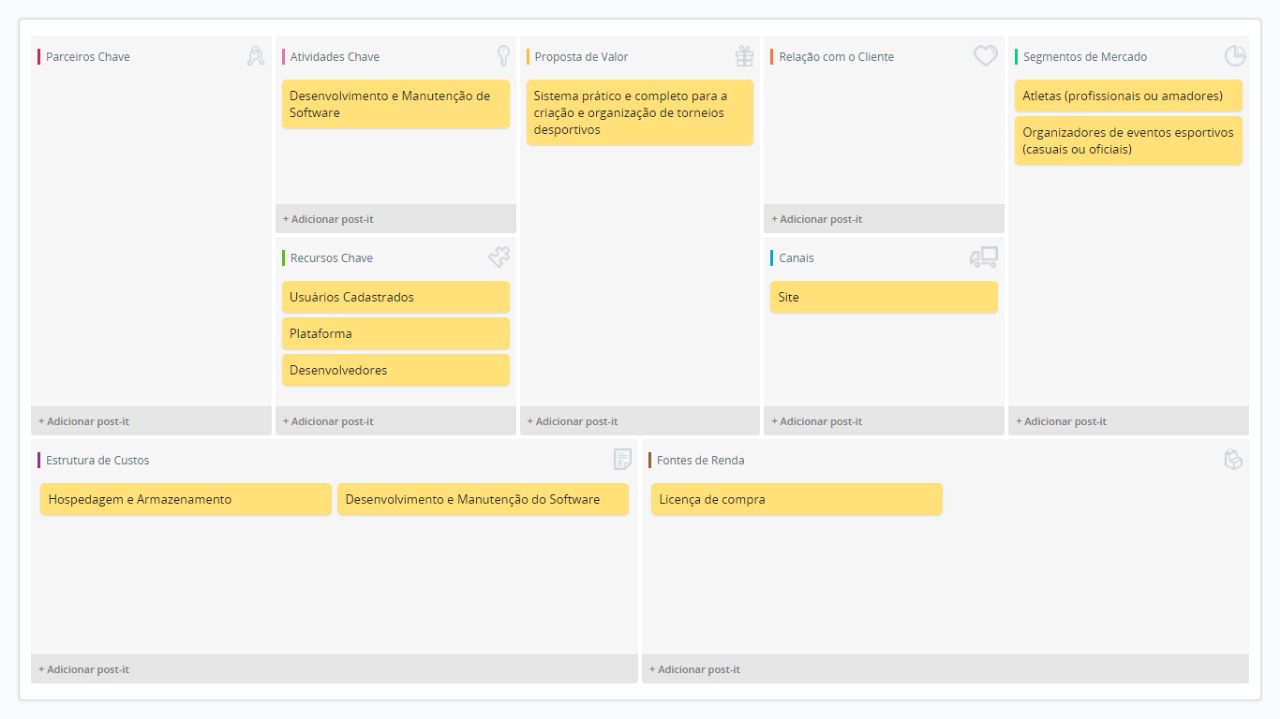
Task: Select the 'Hospedagem e Armazenamento' post-it
Action: pyautogui.click(x=185, y=499)
